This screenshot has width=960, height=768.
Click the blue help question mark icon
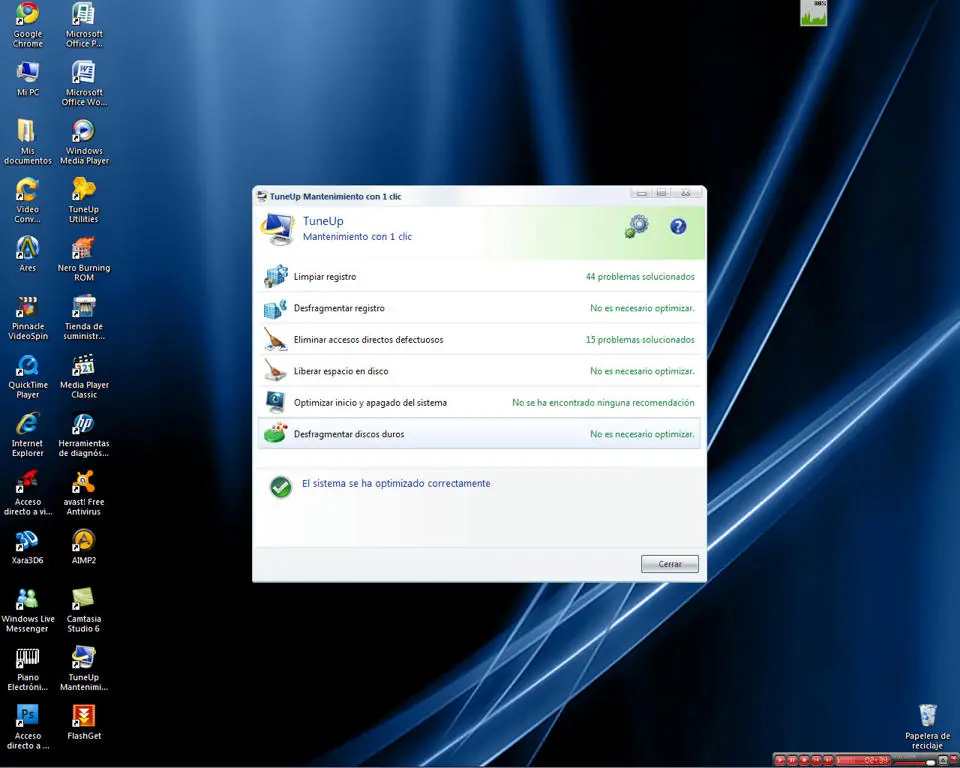pos(678,227)
